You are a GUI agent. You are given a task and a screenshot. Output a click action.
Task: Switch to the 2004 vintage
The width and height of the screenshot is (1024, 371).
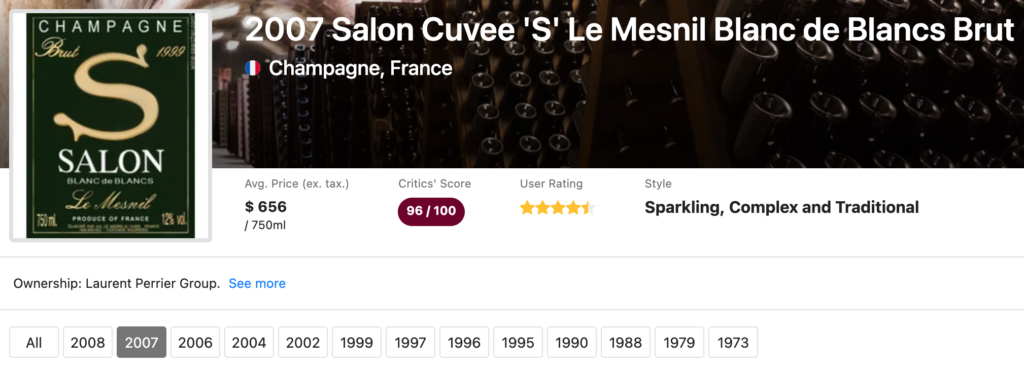(x=249, y=342)
